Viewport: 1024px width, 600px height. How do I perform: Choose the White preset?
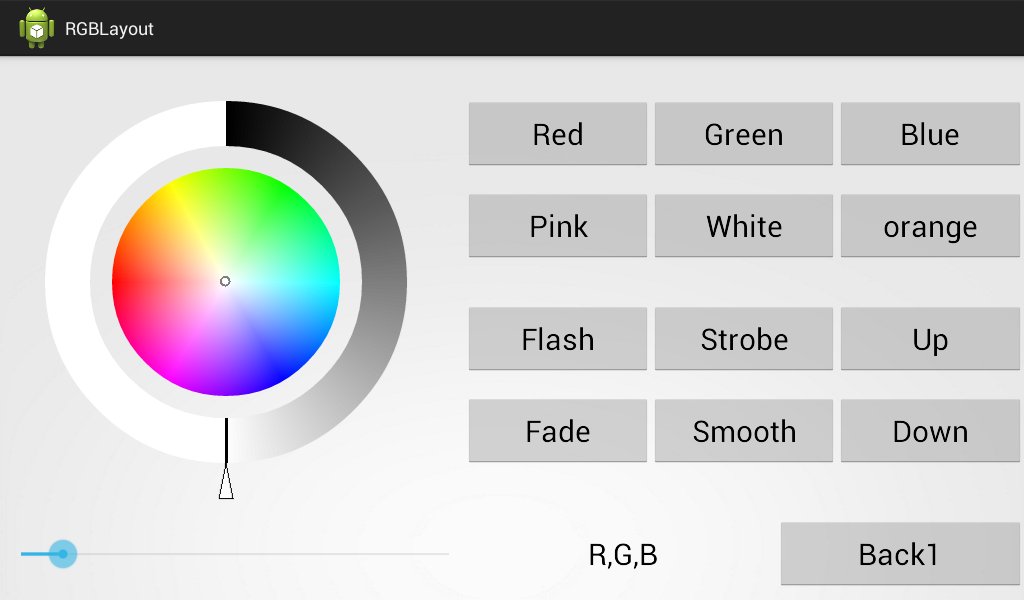[743, 226]
